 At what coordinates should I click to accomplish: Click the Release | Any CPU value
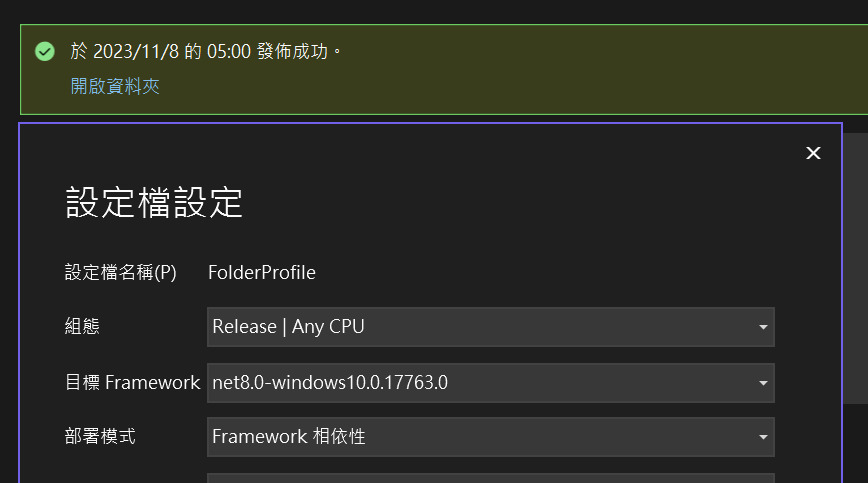pos(288,326)
